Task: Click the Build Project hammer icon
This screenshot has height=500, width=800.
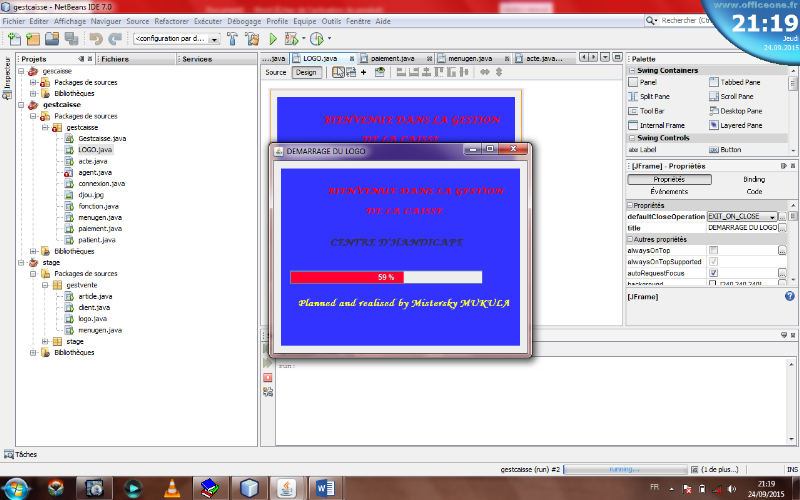Action: [232, 39]
